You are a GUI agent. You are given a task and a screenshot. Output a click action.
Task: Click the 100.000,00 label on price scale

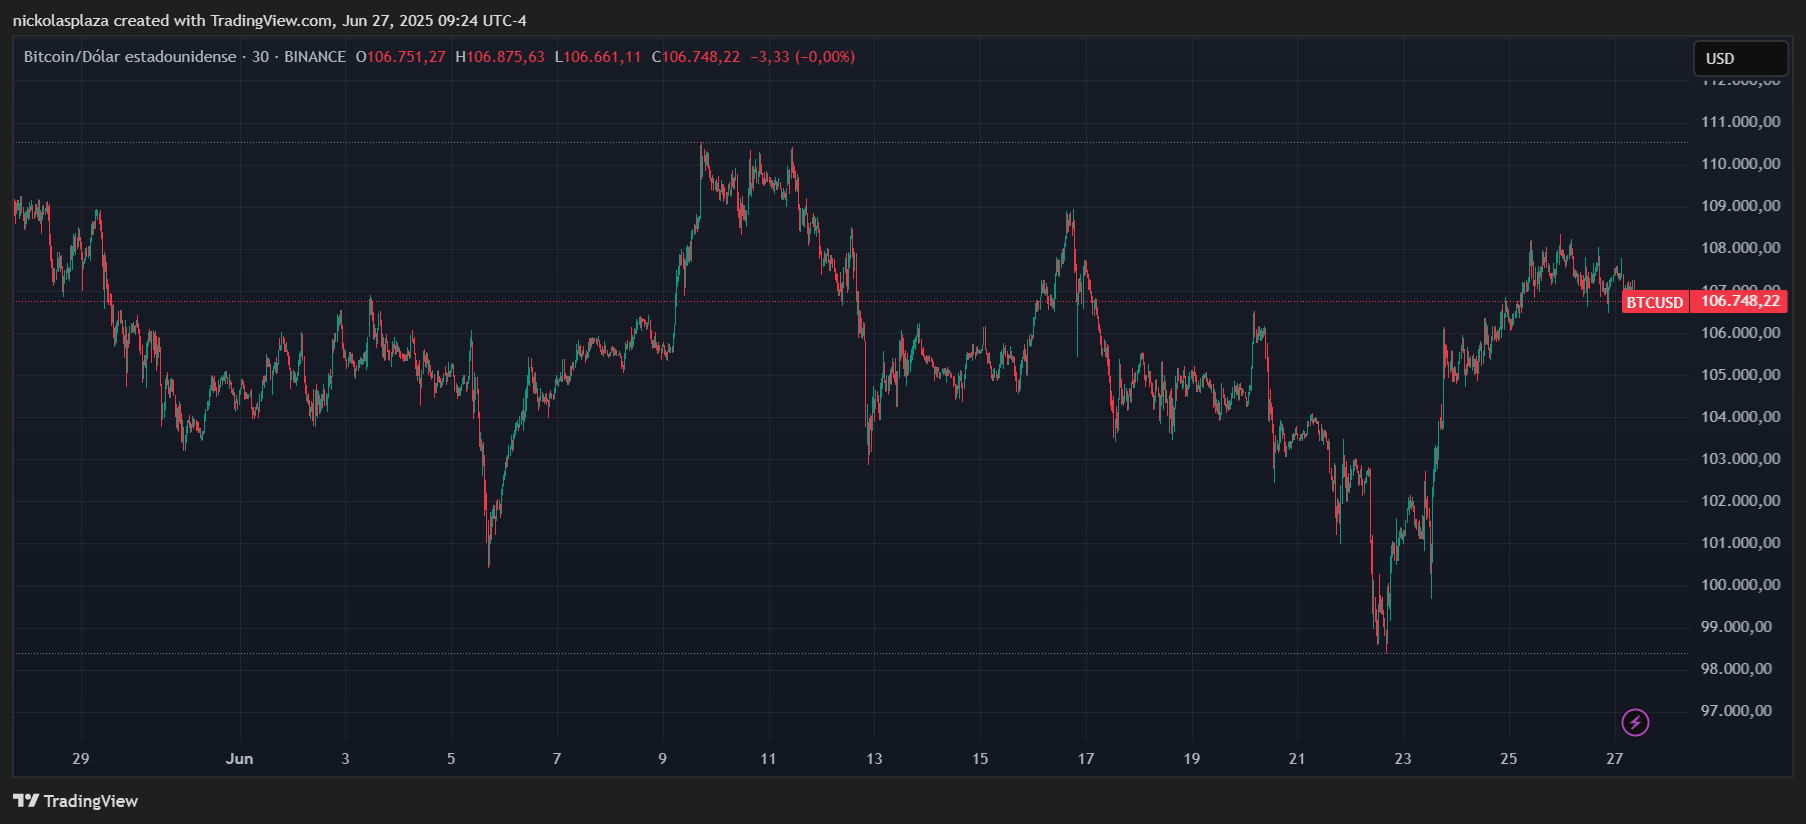1740,585
